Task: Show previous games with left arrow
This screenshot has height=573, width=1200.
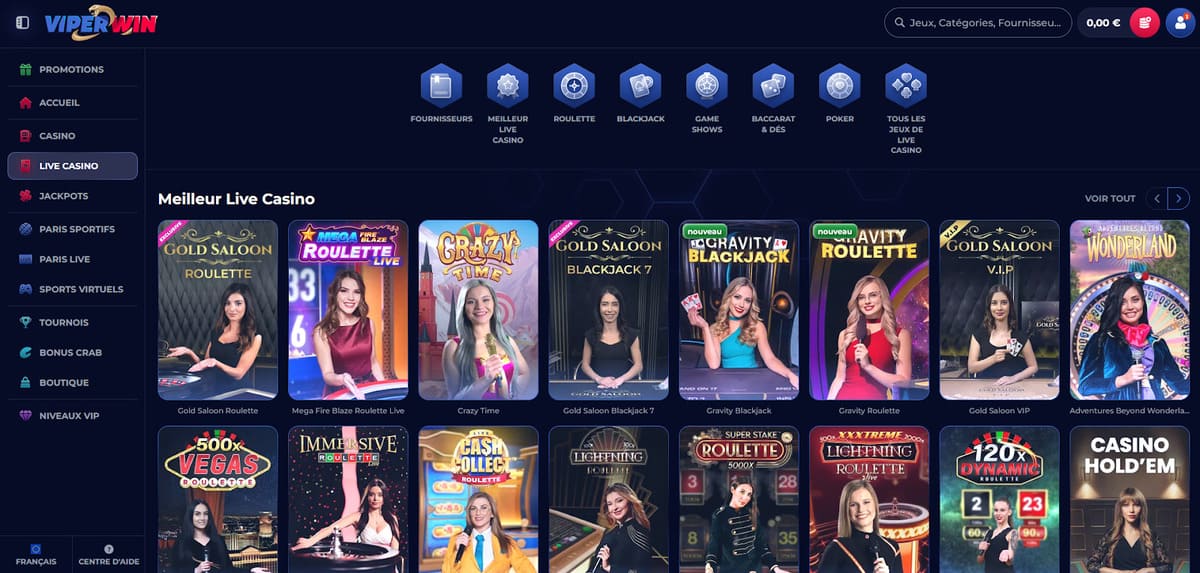Action: 1157,198
